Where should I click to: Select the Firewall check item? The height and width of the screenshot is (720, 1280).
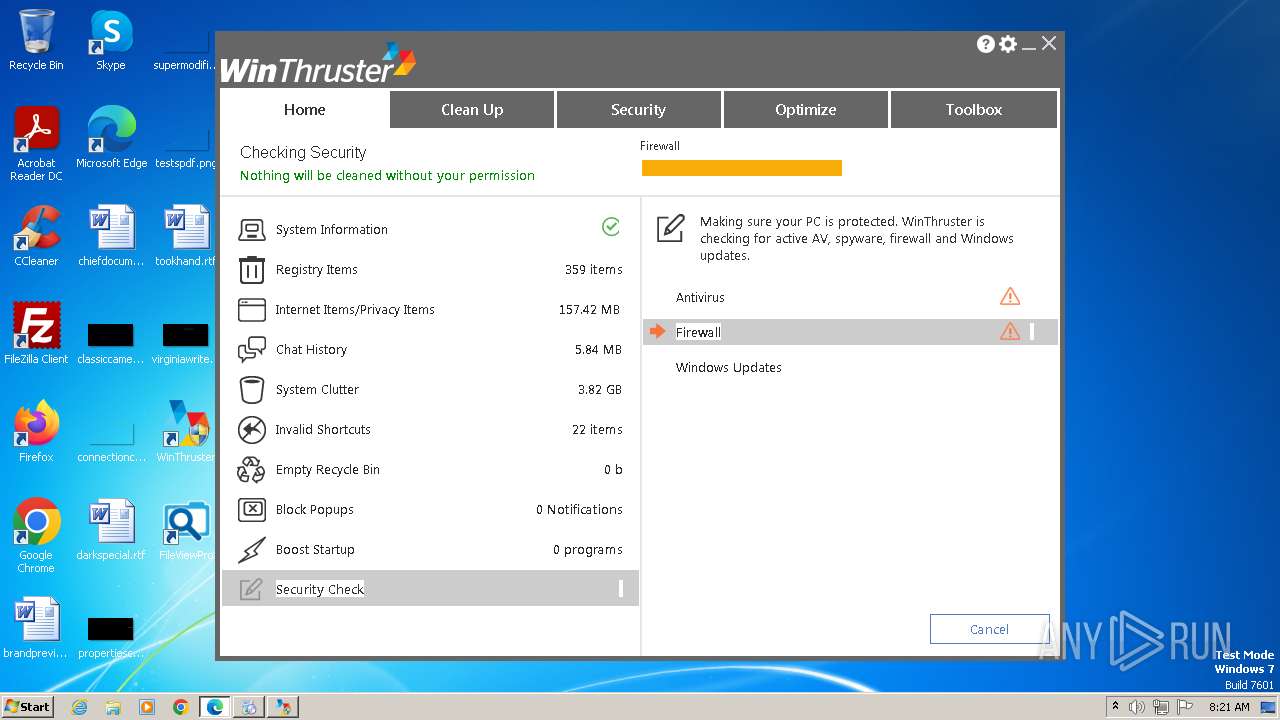[698, 332]
